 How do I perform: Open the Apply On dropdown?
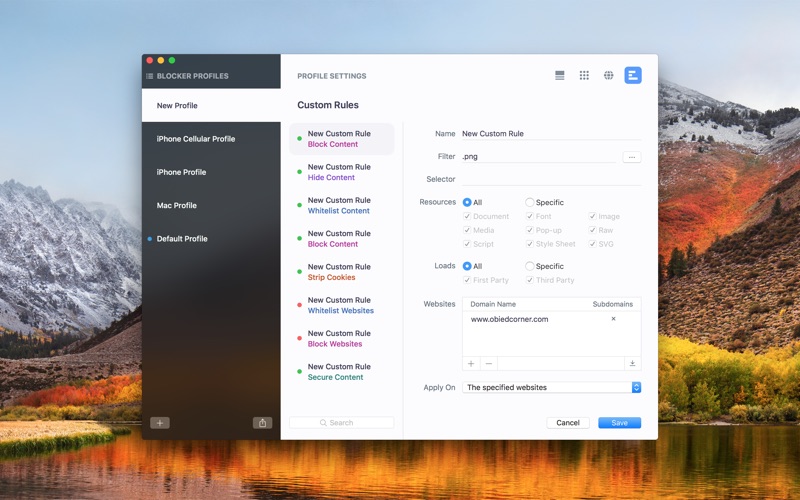tap(552, 387)
